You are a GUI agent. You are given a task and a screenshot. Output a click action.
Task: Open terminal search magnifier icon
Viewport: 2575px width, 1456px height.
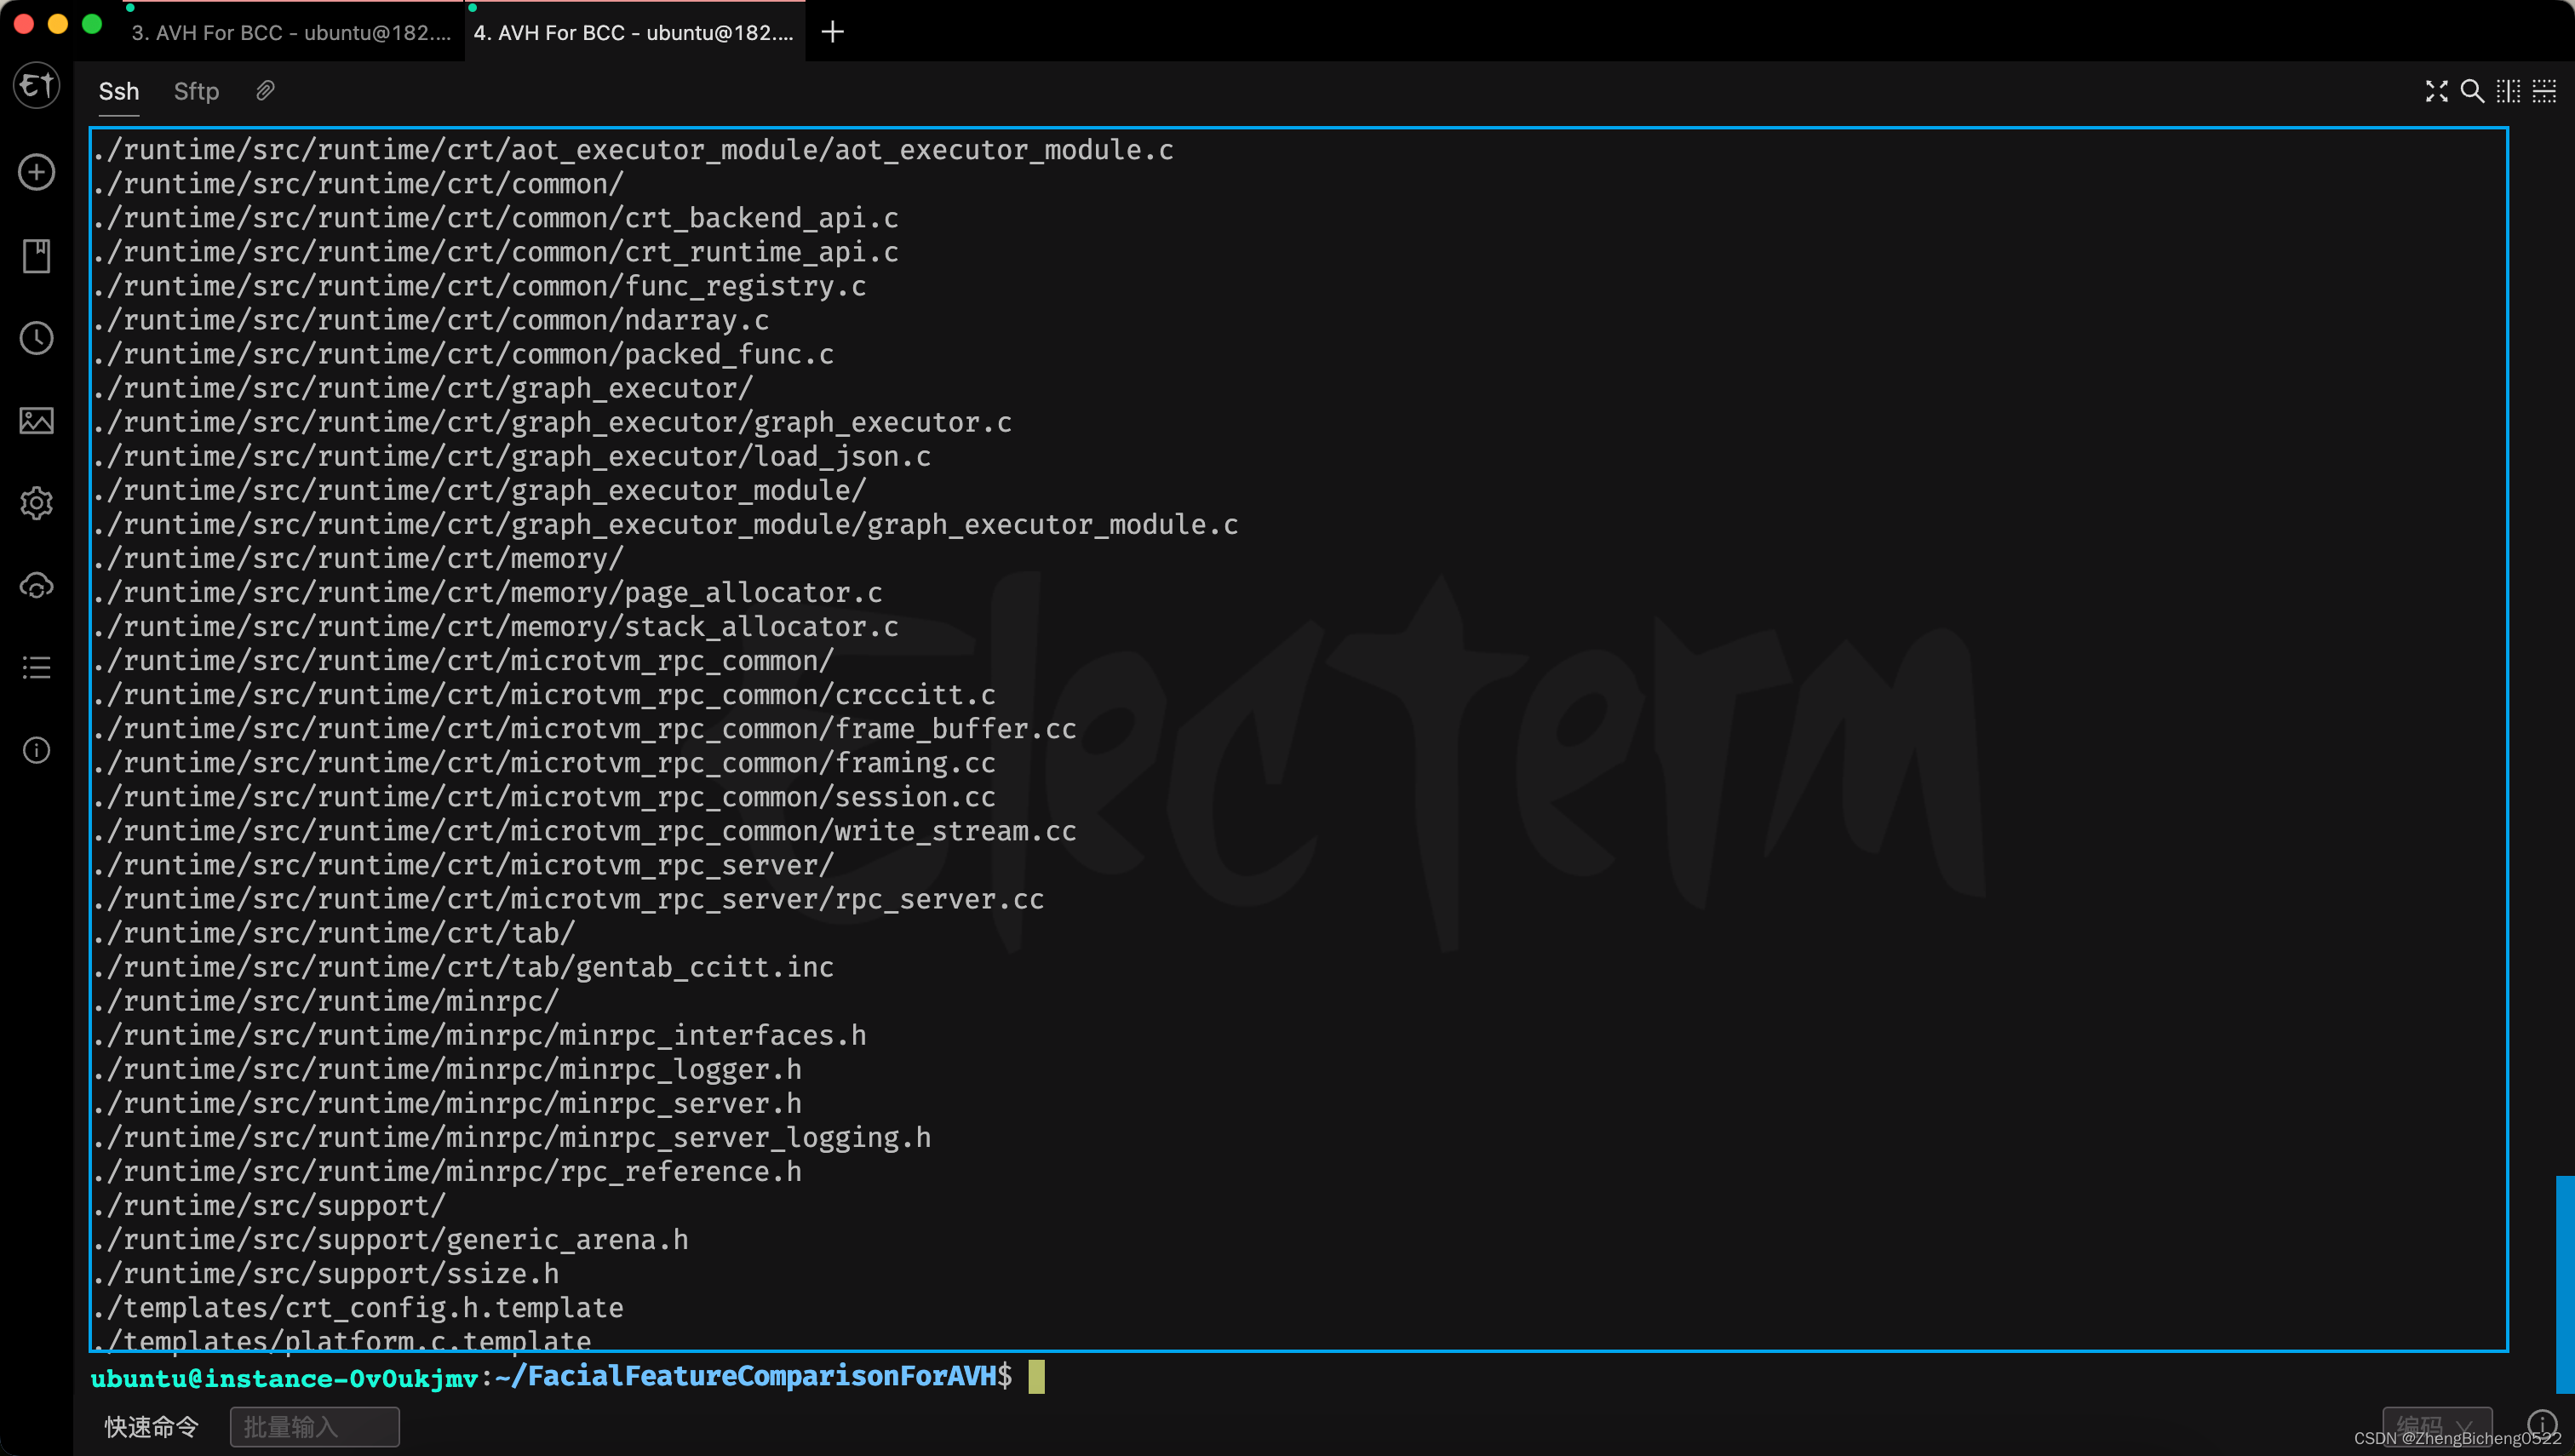(2471, 91)
